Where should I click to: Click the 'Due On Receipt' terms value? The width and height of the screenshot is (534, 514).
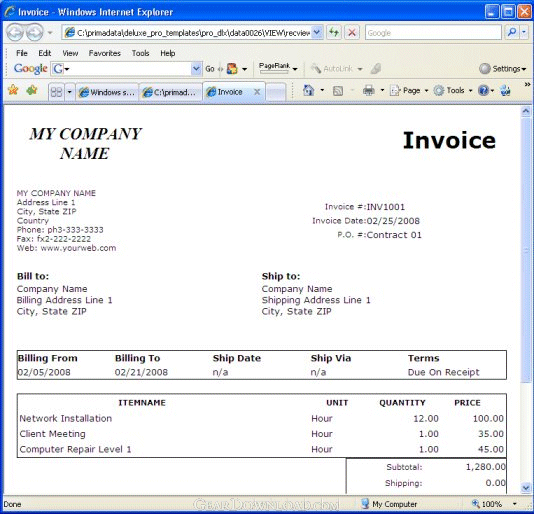[444, 372]
